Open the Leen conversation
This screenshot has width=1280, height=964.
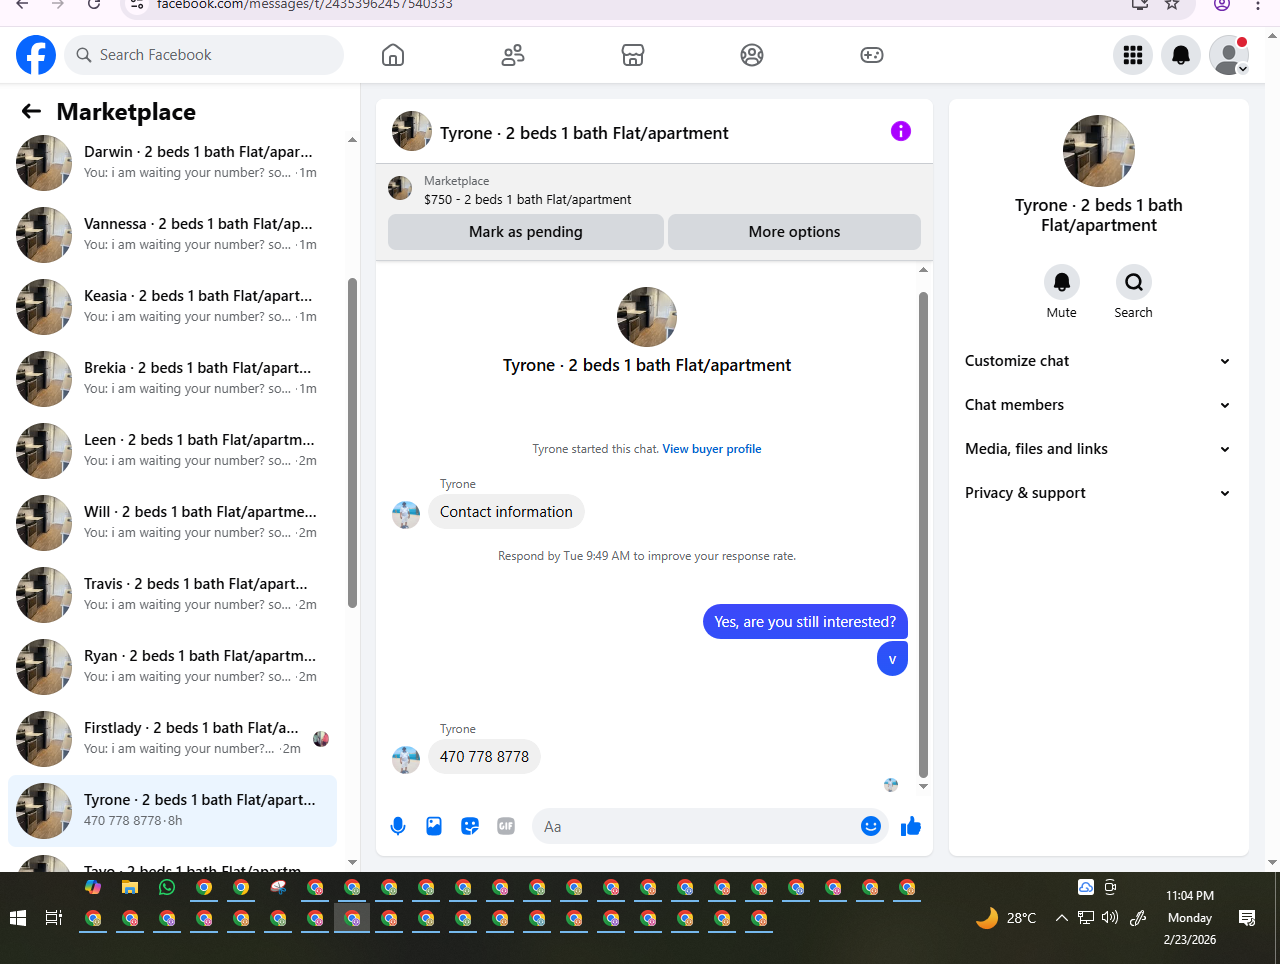[x=172, y=450]
